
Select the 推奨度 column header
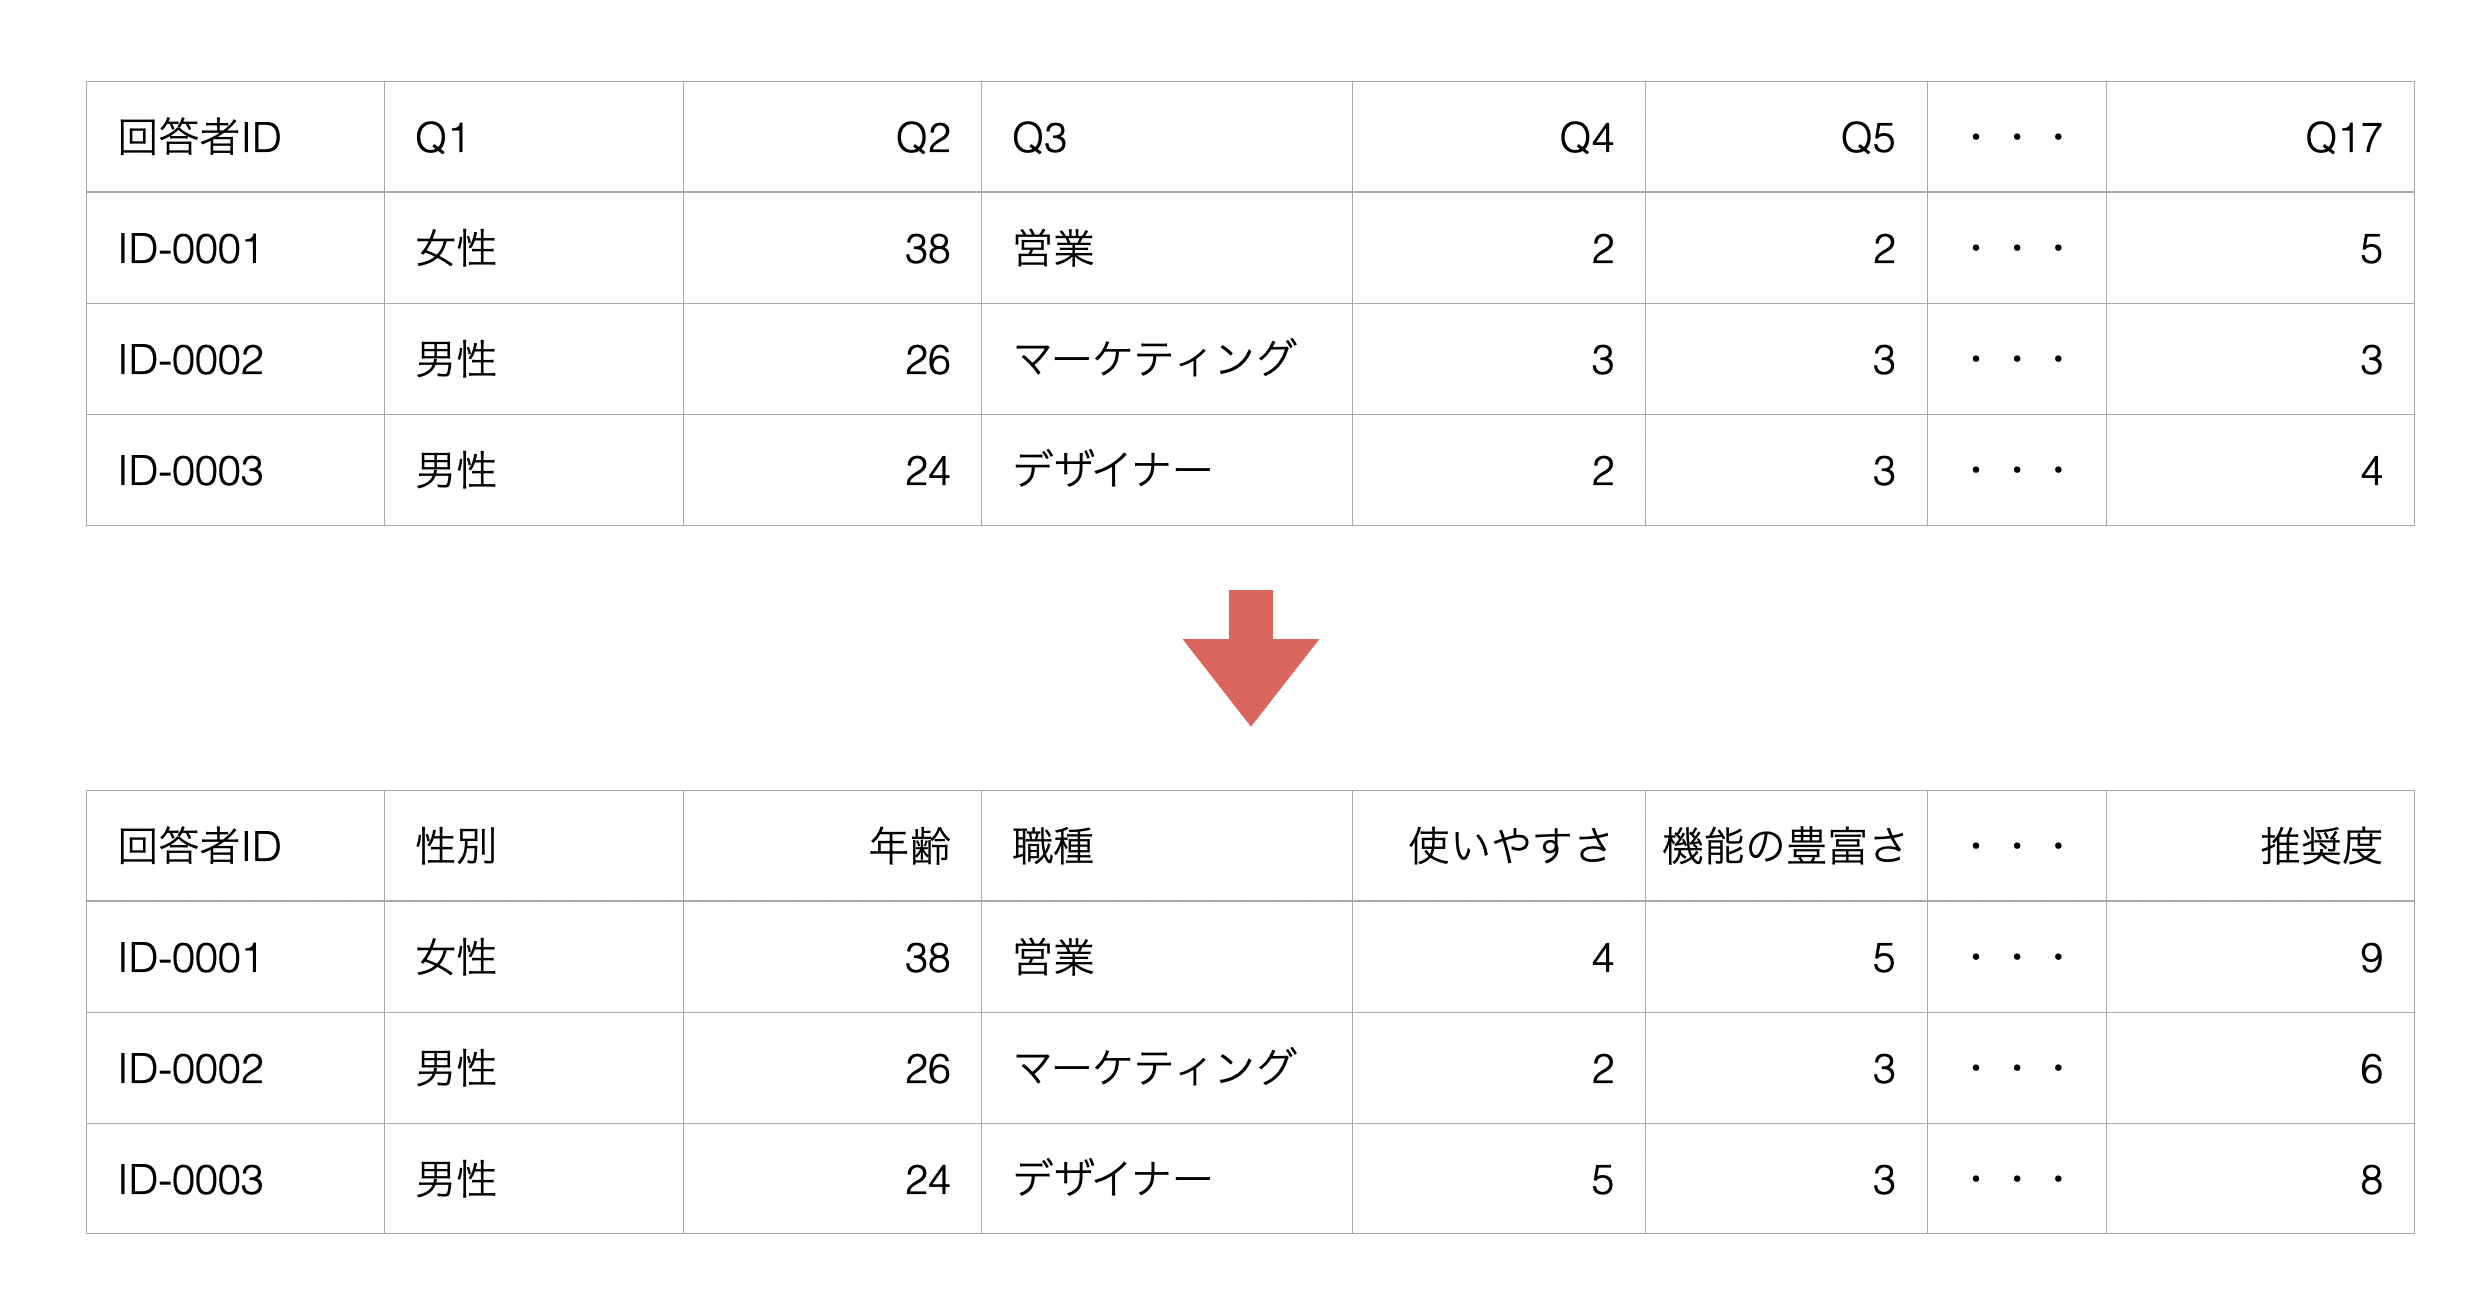(x=2260, y=846)
